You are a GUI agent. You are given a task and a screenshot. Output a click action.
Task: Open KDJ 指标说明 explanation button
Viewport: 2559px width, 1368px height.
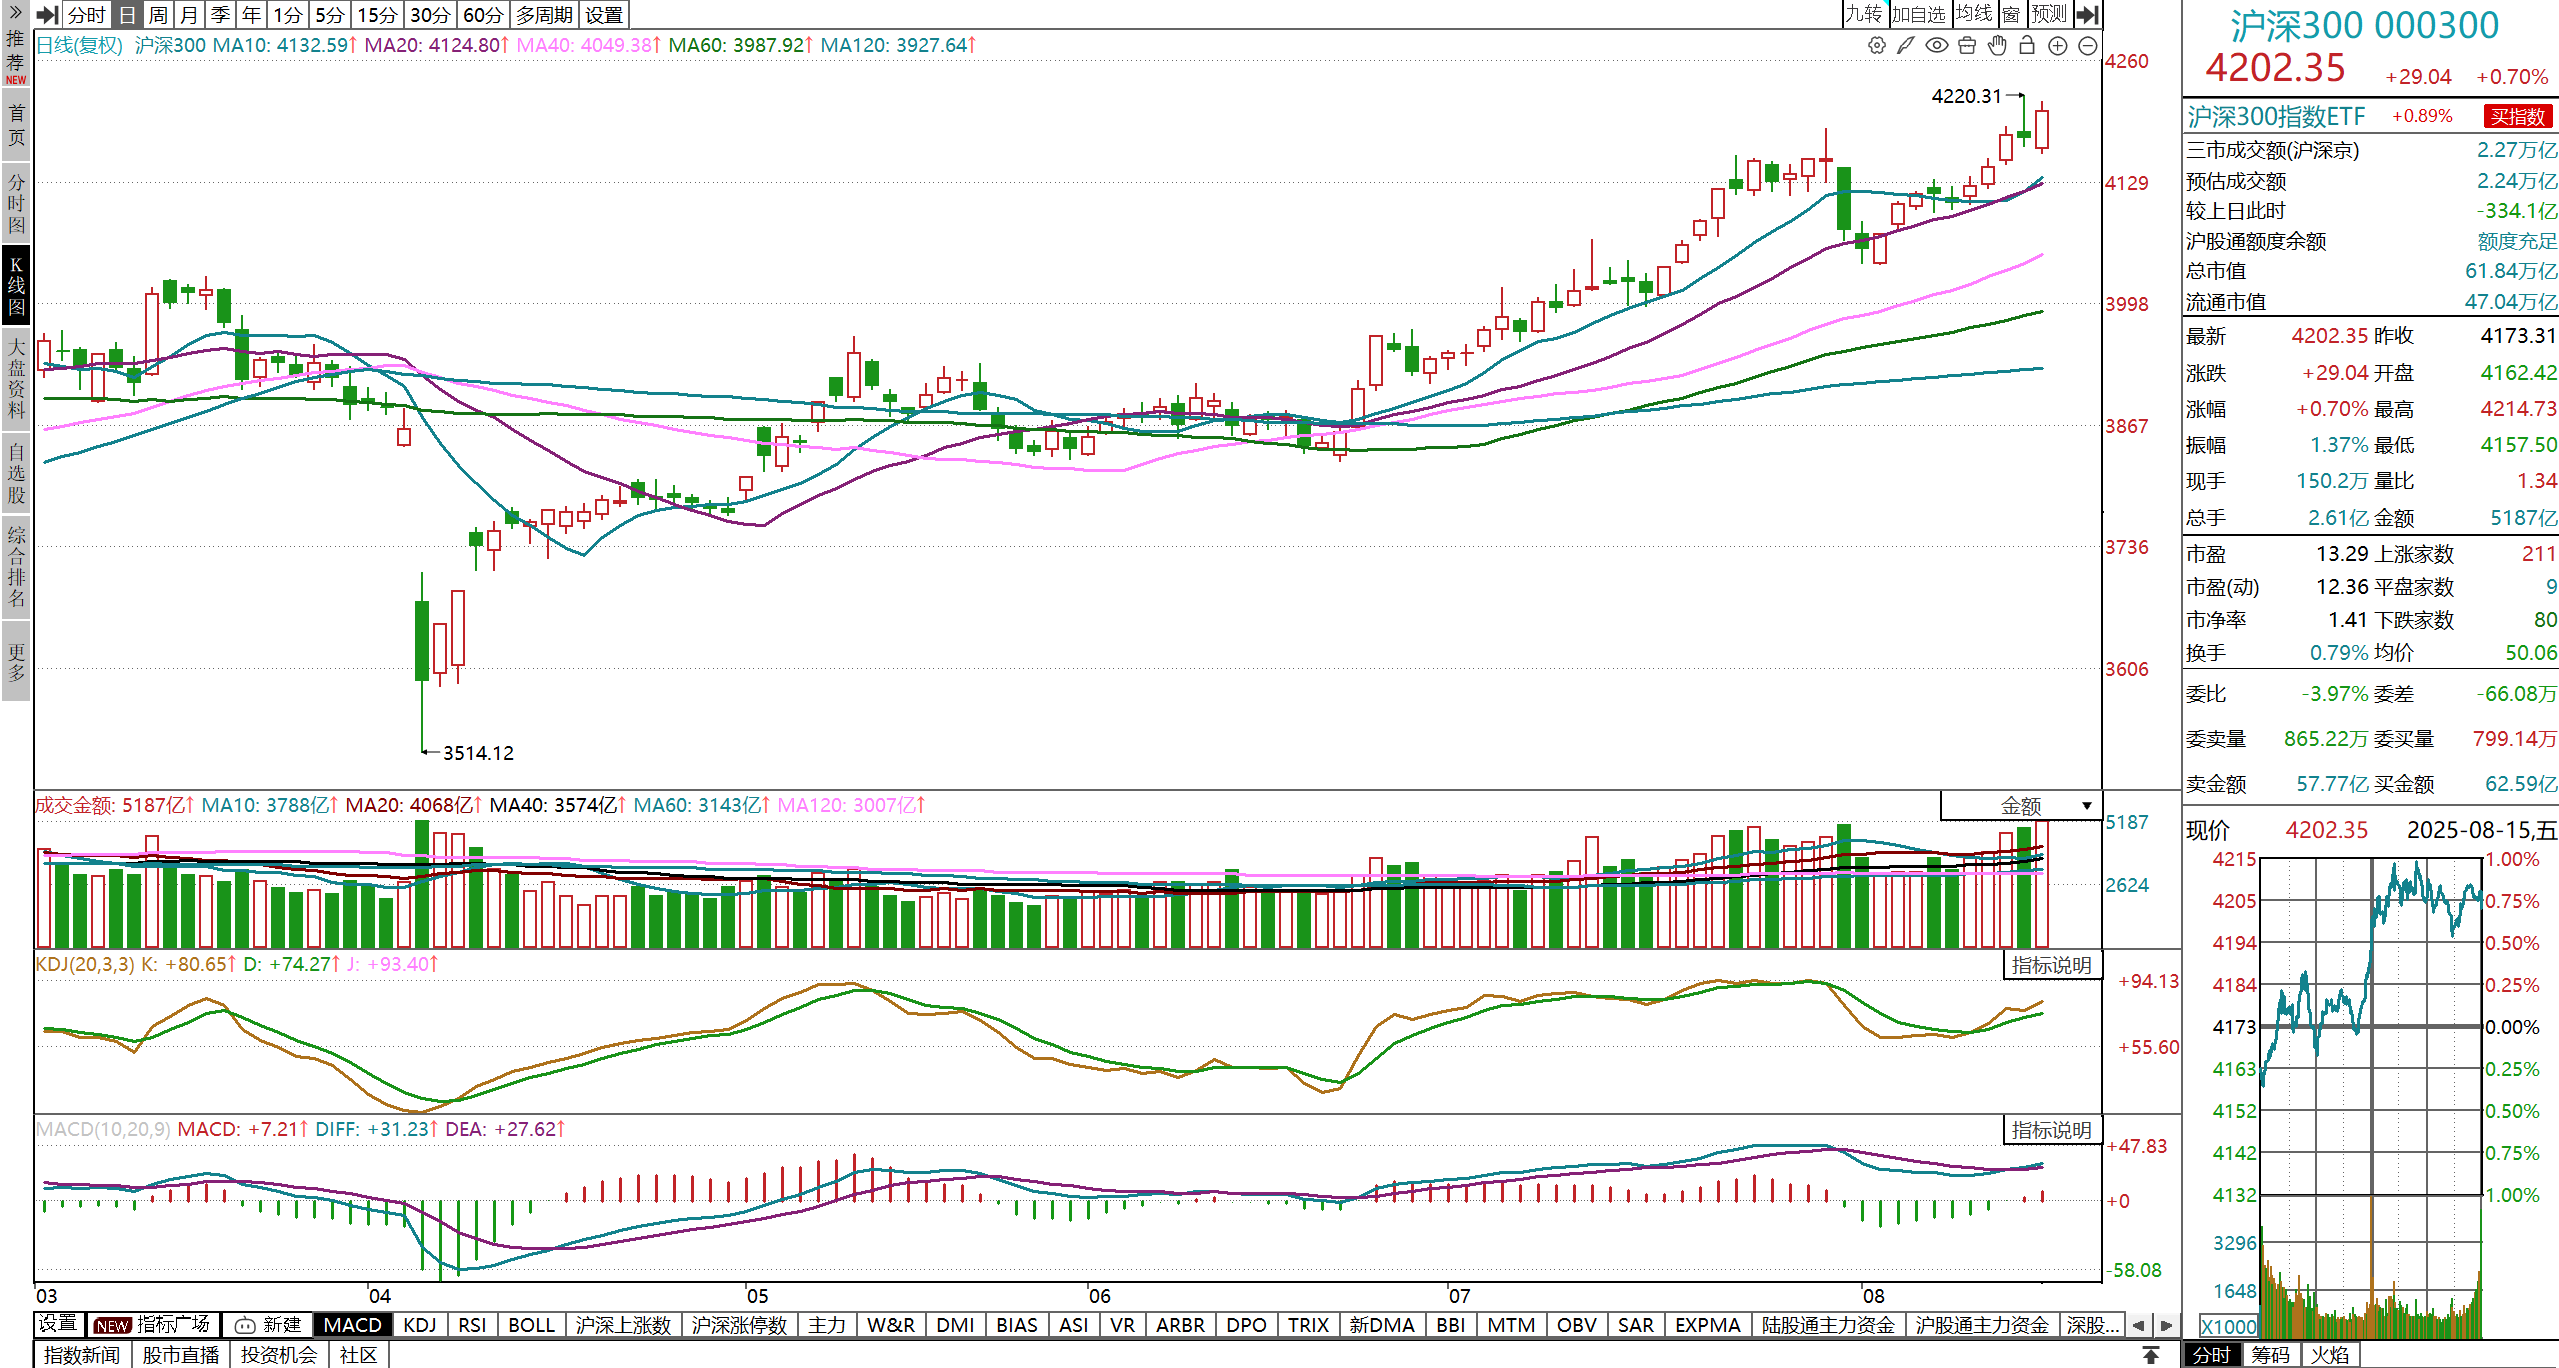[x=2051, y=965]
